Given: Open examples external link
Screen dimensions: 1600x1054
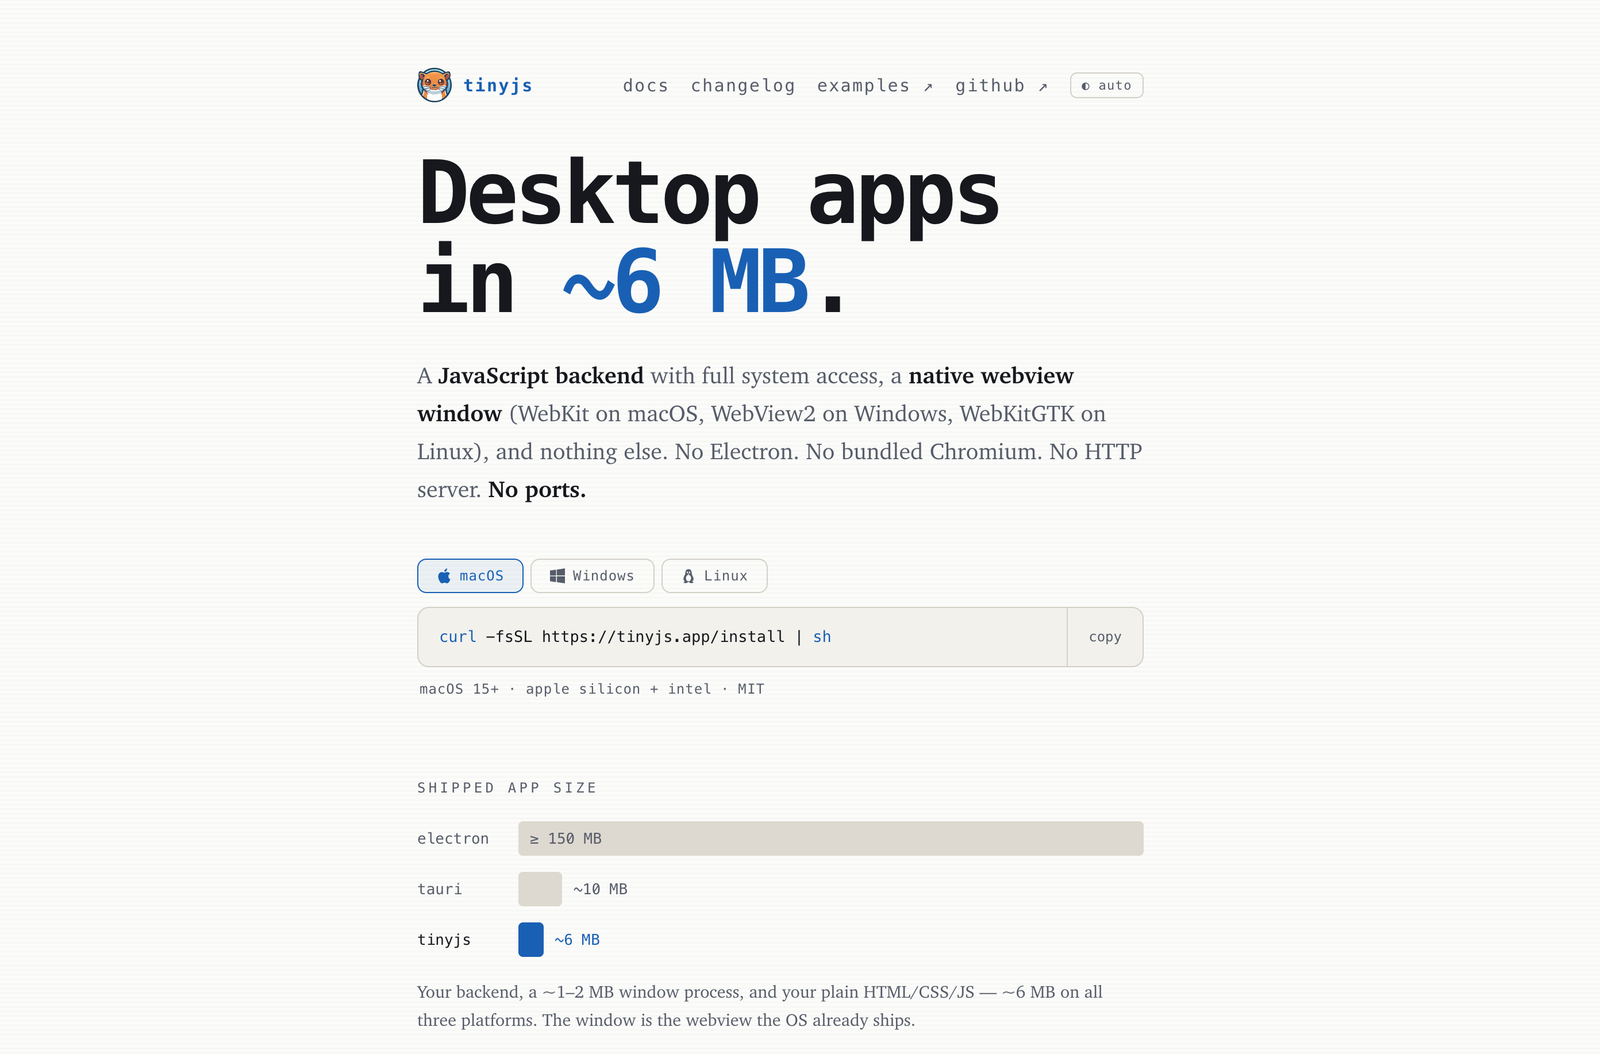Looking at the screenshot, I should click(x=875, y=86).
